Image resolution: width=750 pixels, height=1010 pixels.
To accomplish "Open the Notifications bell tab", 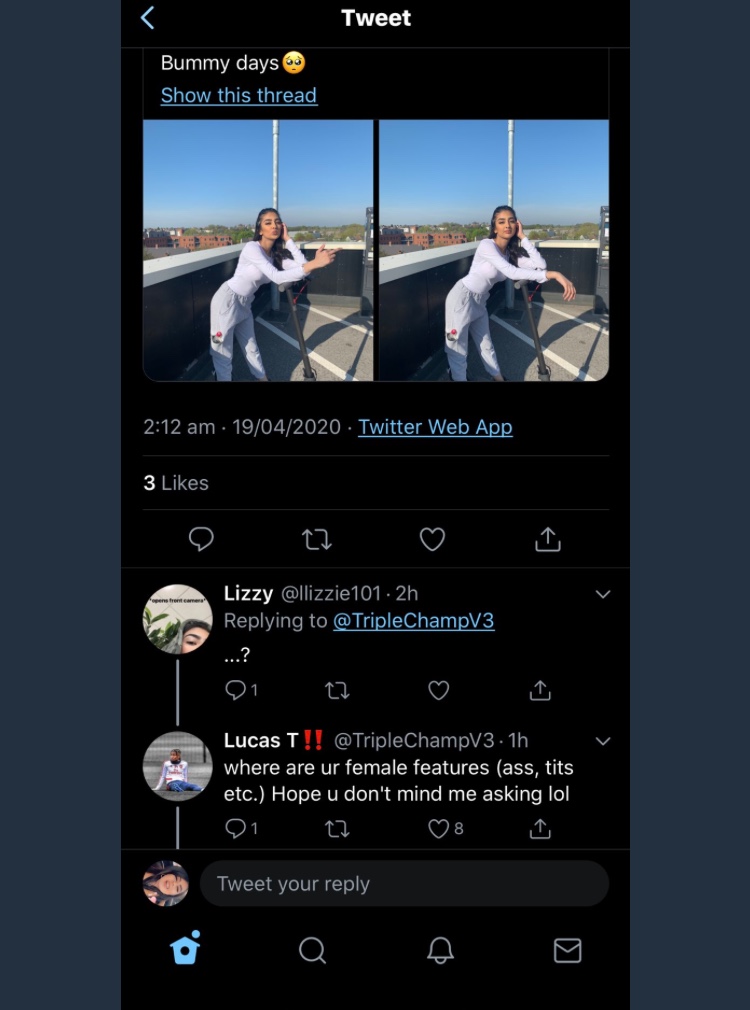I will point(440,949).
